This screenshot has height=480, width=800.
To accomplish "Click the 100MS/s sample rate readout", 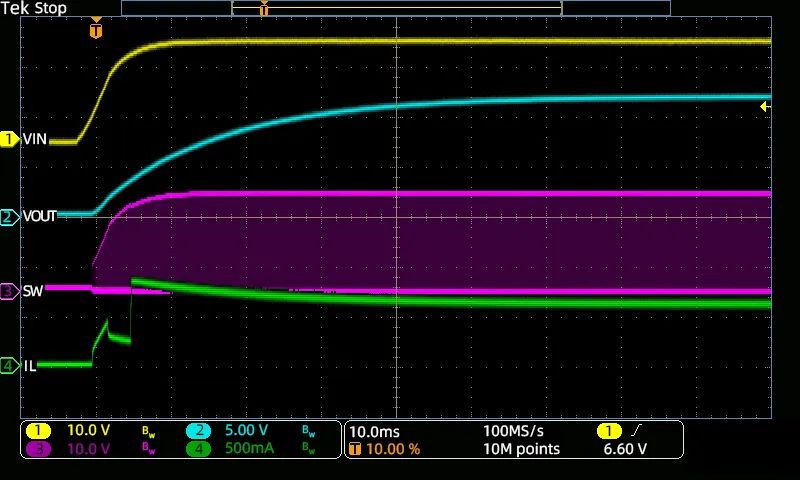I will (513, 431).
